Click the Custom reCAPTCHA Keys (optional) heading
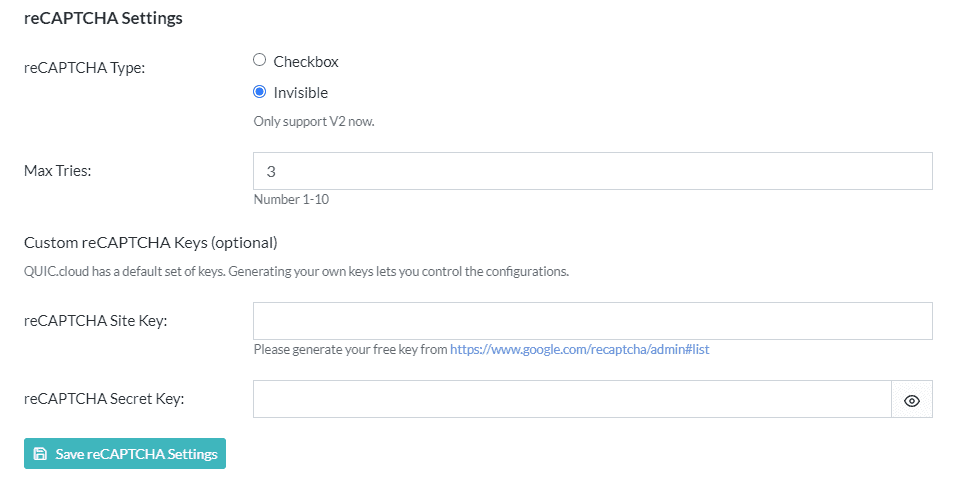 tap(150, 242)
